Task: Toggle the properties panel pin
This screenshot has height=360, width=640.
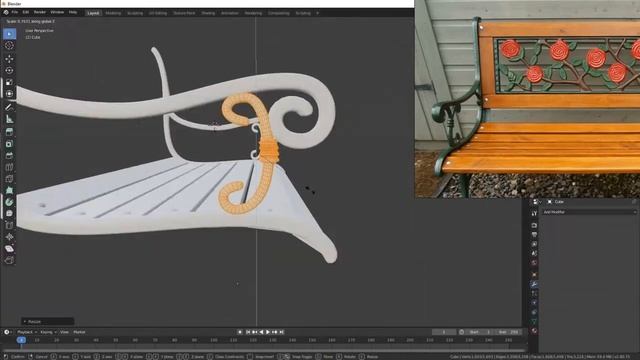Action: 634,202
